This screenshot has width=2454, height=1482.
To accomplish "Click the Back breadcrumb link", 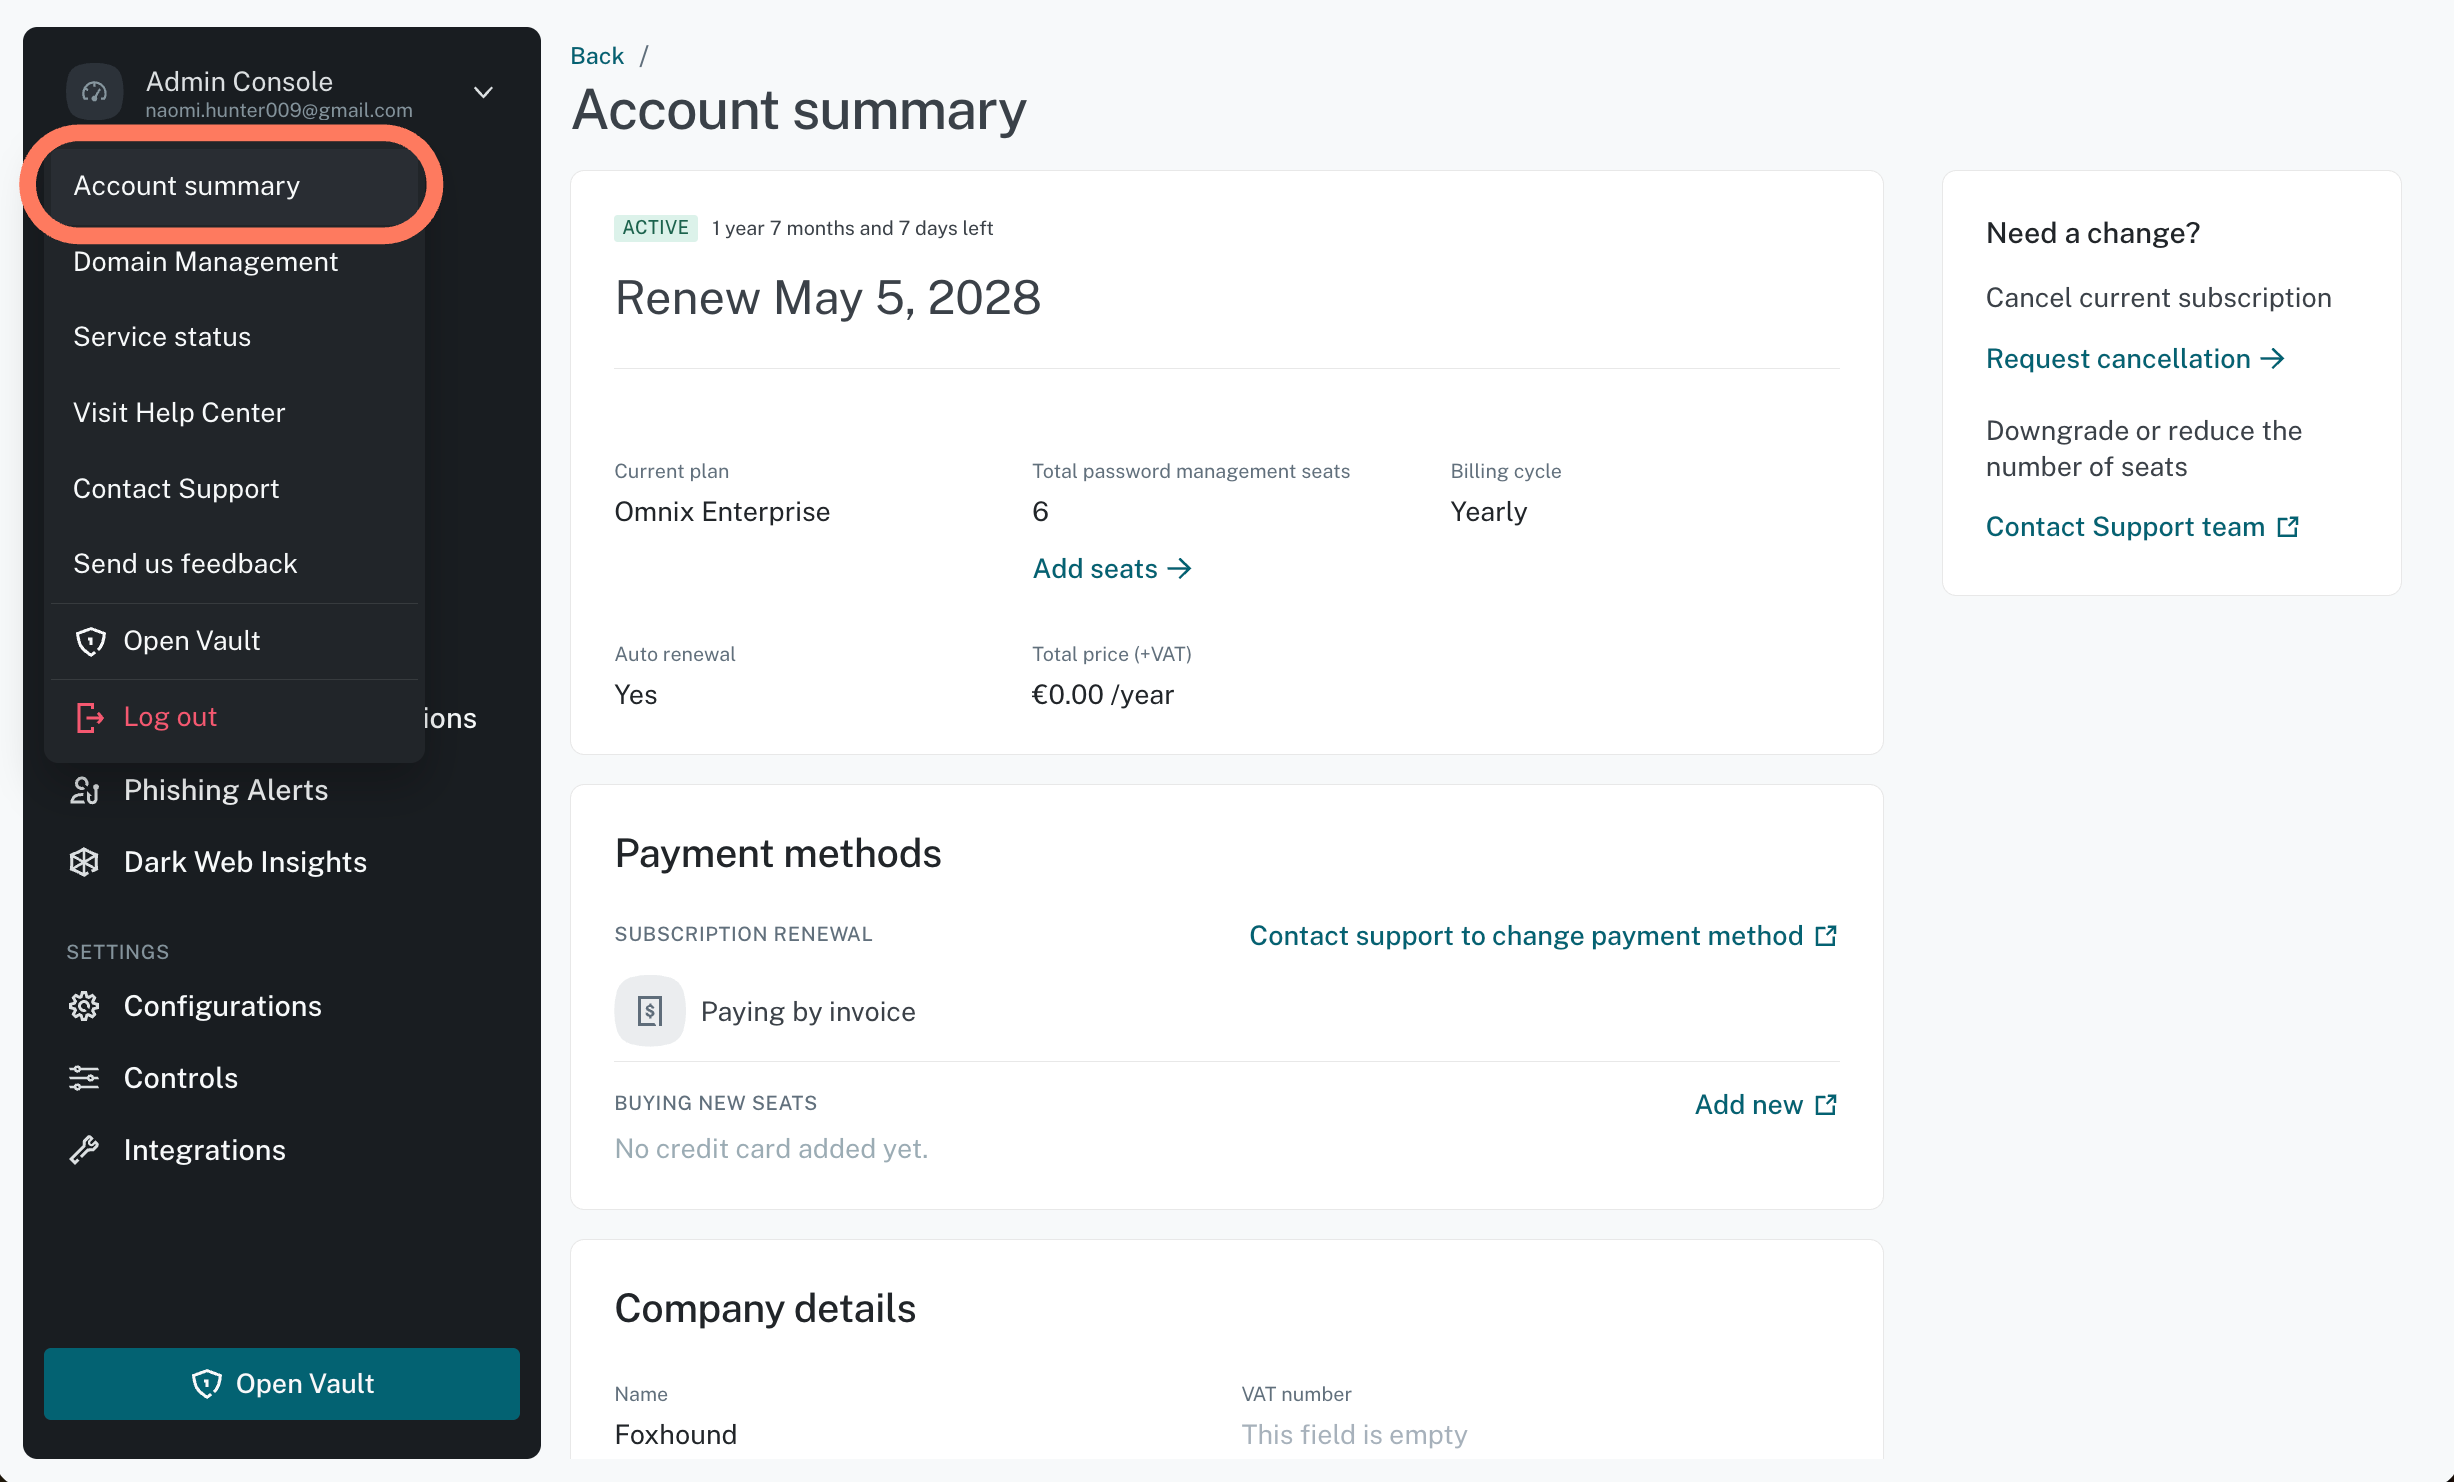I will 597,56.
